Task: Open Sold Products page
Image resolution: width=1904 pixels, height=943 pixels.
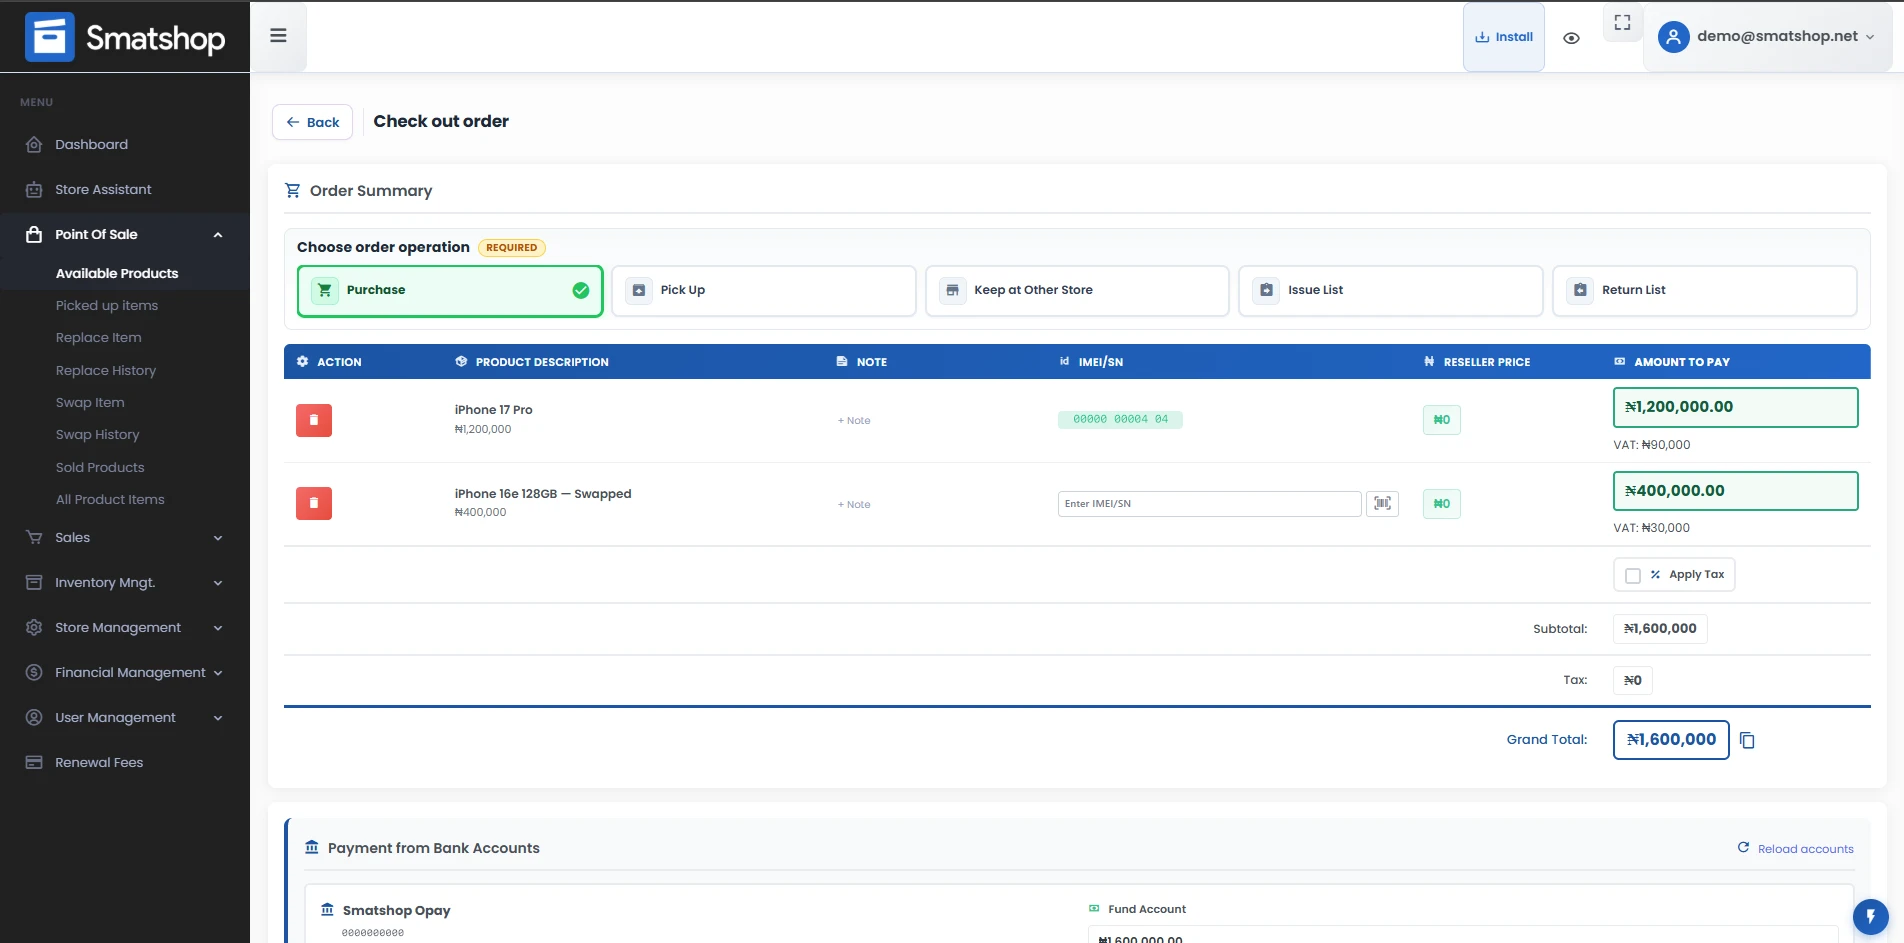Action: click(100, 467)
